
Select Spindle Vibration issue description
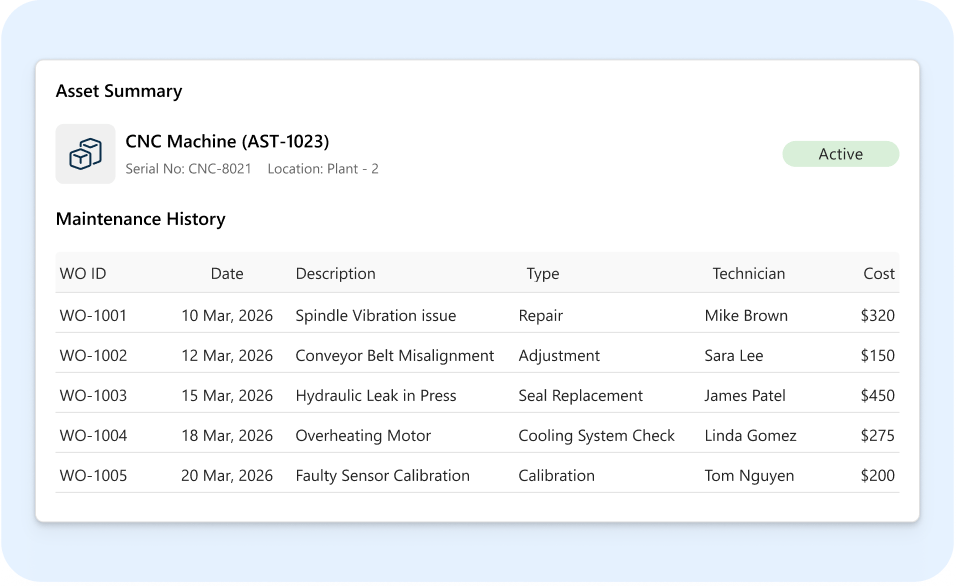click(x=376, y=316)
